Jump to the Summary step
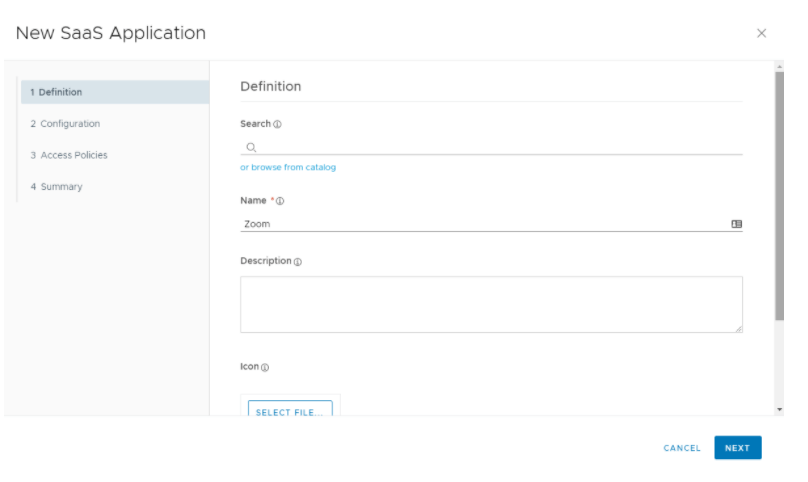This screenshot has height=482, width=808. tap(56, 187)
